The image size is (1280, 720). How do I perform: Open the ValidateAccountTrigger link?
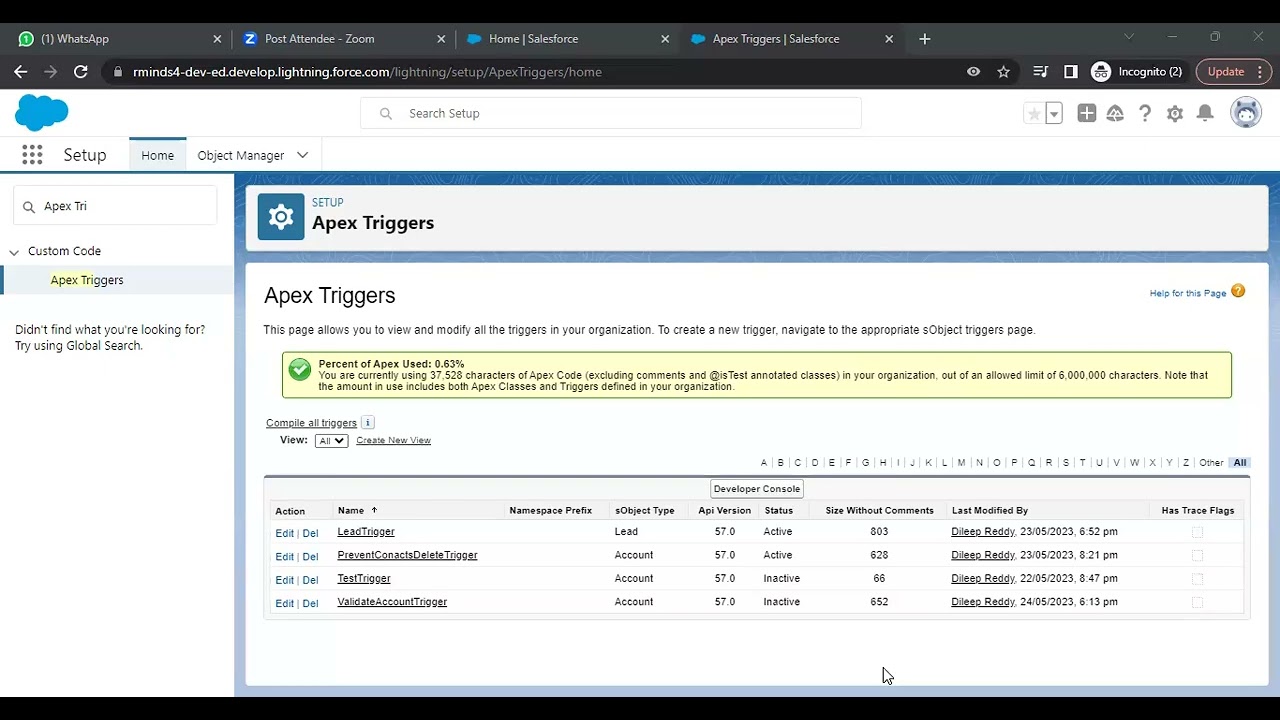tap(392, 602)
